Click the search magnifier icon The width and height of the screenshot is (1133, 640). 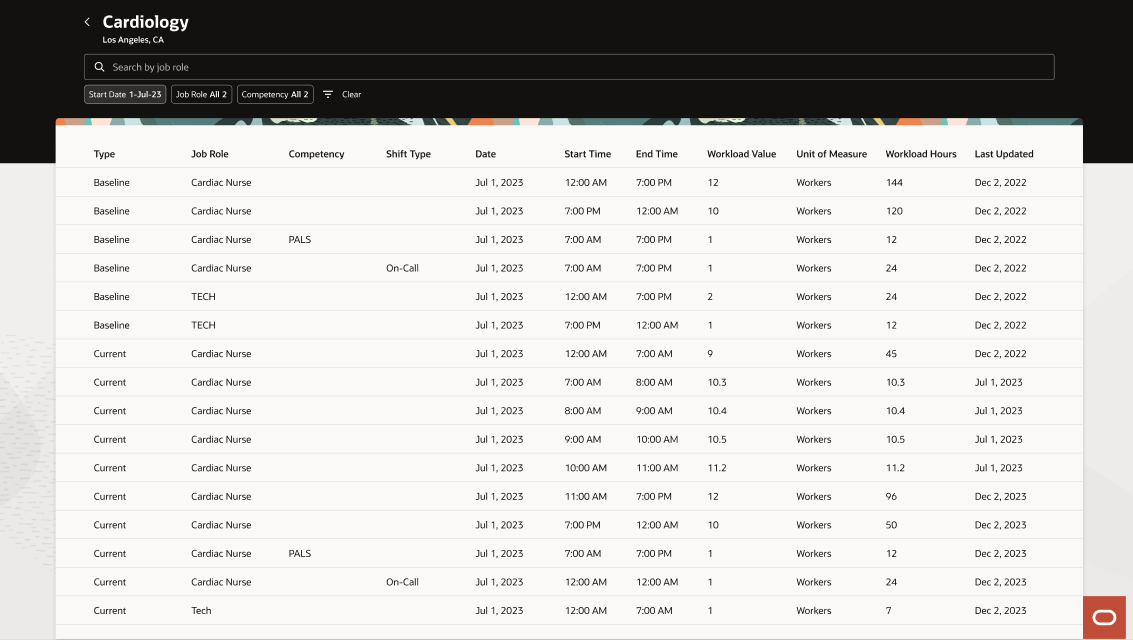[99, 66]
